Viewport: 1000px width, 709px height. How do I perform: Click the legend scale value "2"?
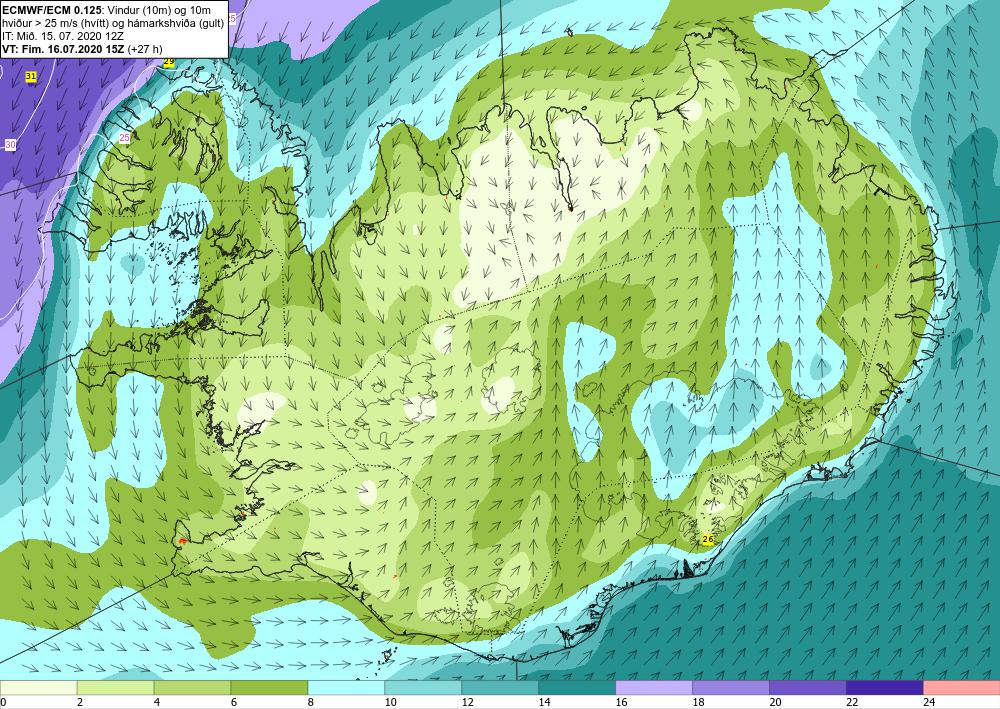[80, 702]
